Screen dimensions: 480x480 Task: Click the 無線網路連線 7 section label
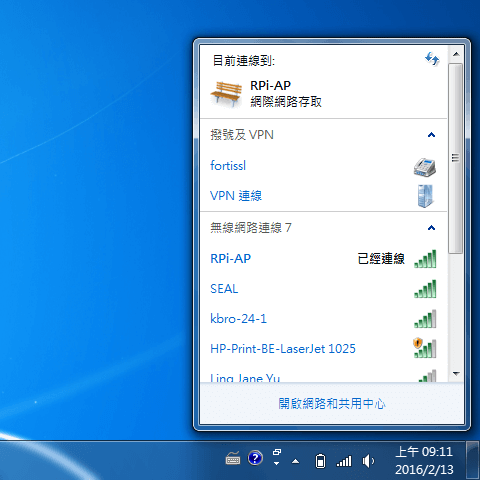pyautogui.click(x=251, y=228)
